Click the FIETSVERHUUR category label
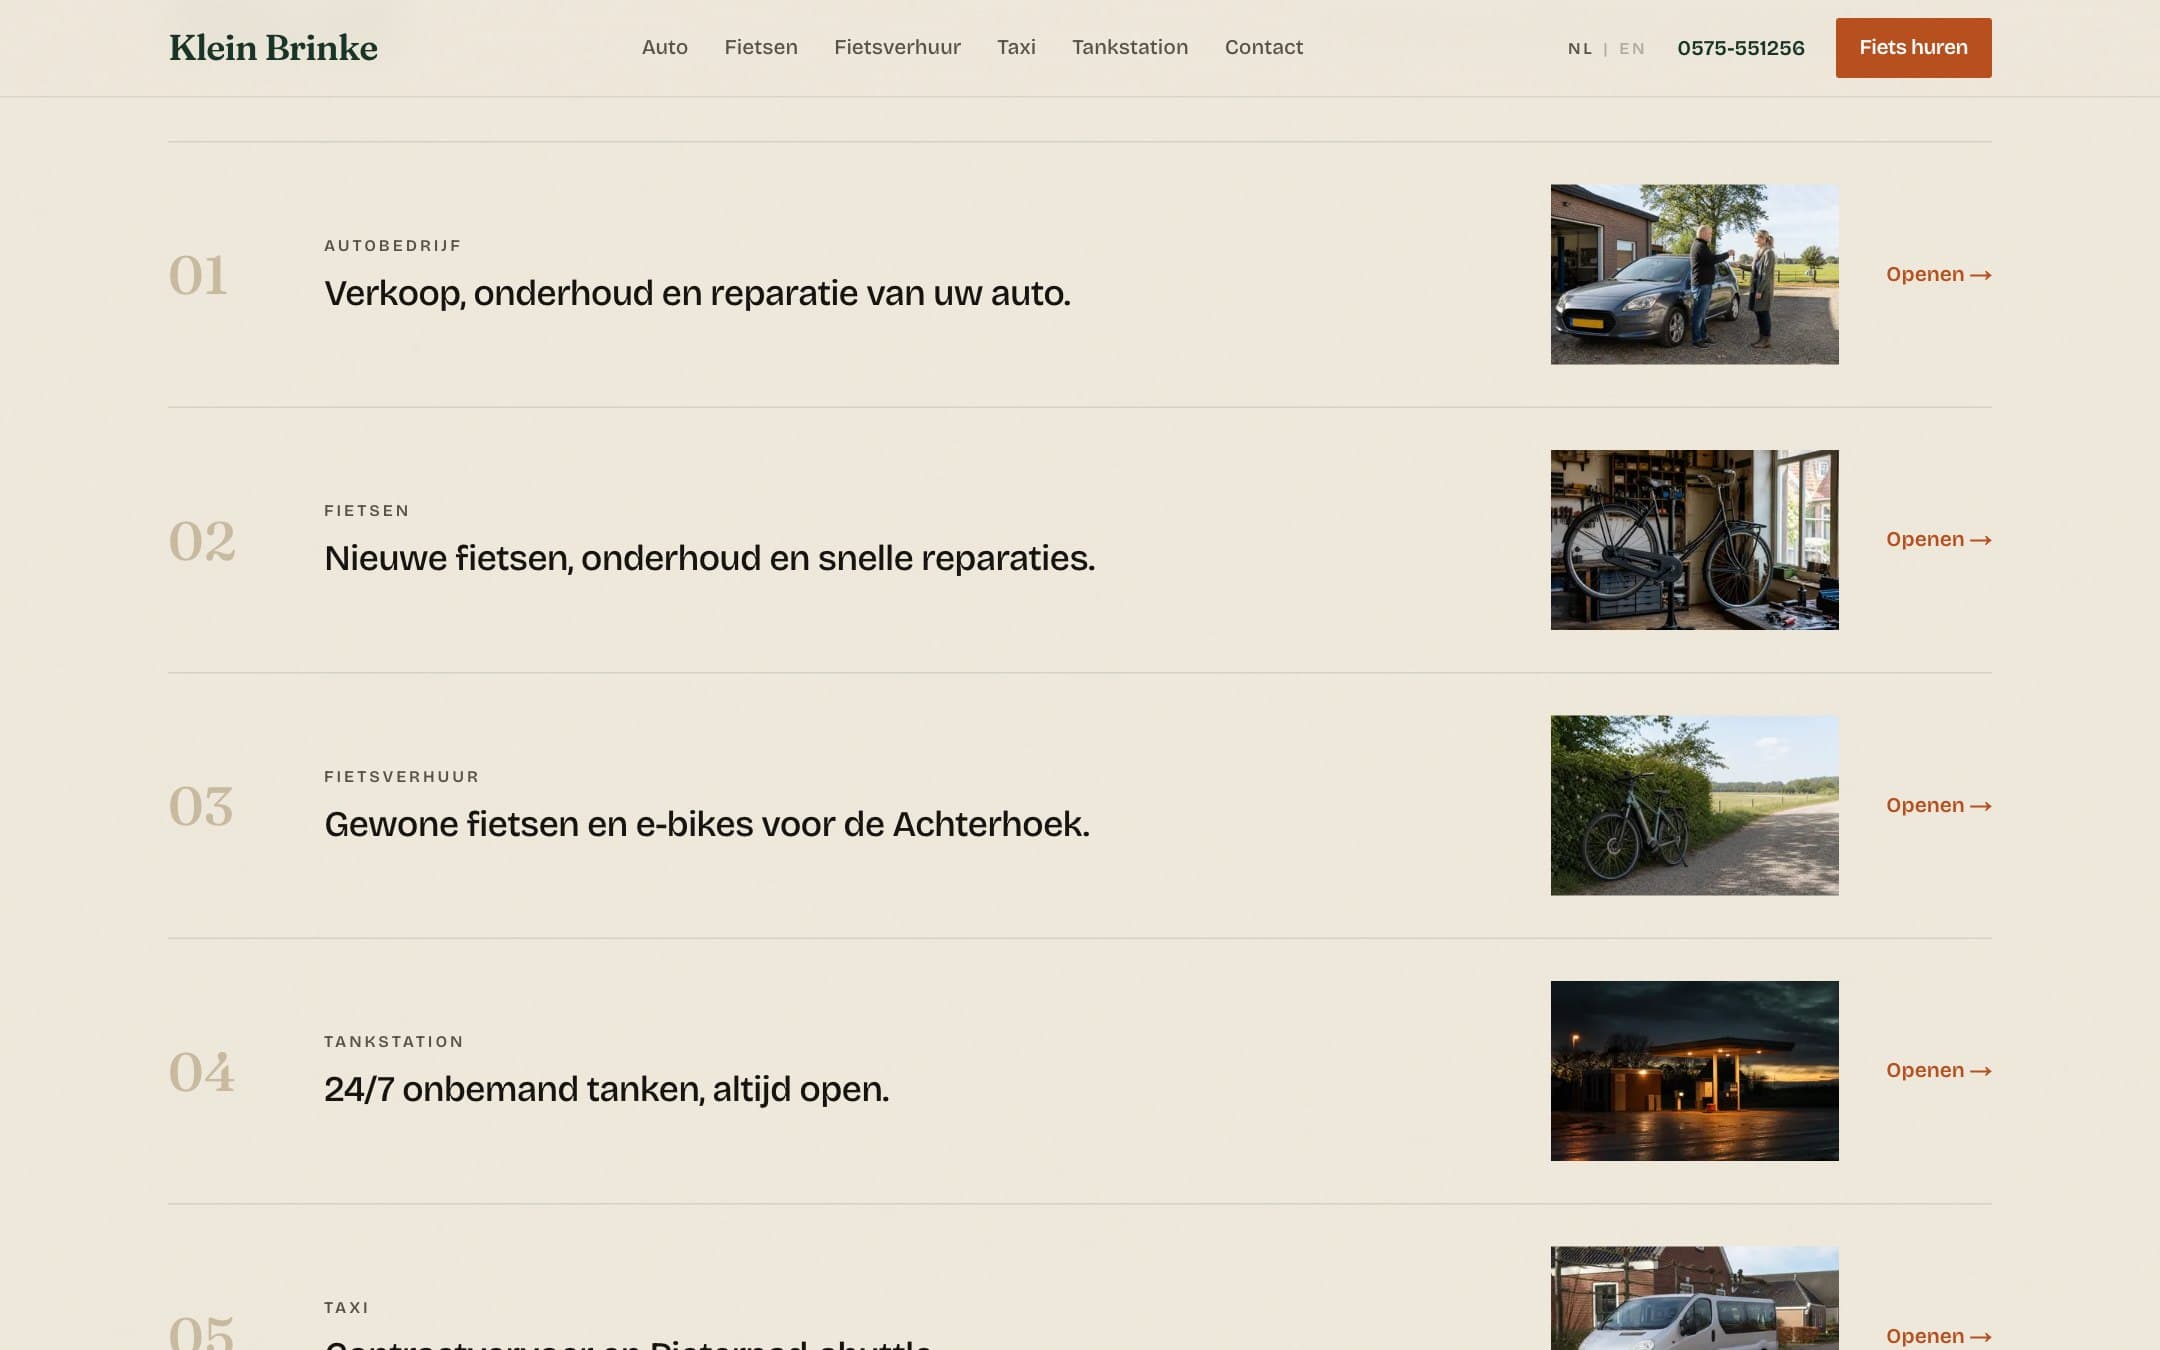Image resolution: width=2160 pixels, height=1350 pixels. coord(401,776)
